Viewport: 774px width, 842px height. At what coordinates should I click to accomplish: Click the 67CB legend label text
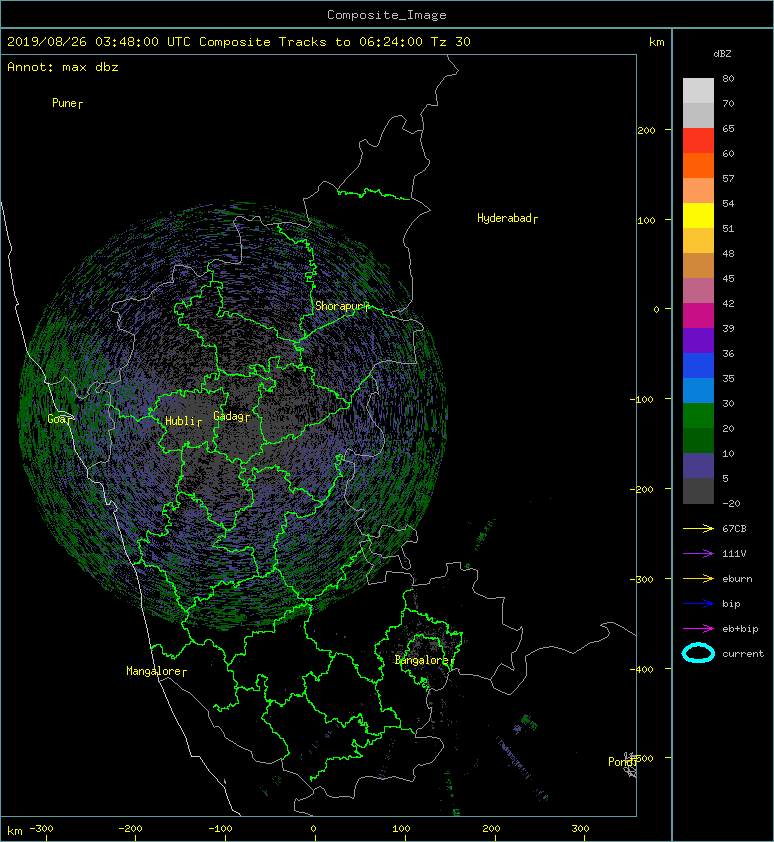coord(734,529)
